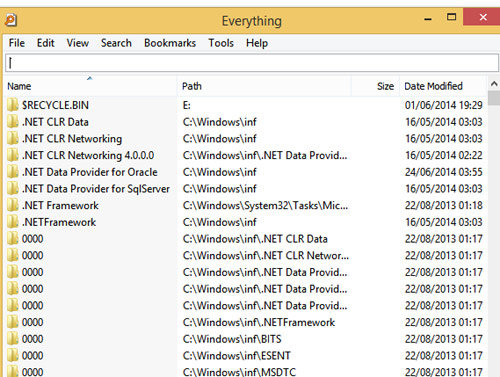Select the .NET Framework entry with a space
500x377 pixels.
pyautogui.click(x=60, y=205)
